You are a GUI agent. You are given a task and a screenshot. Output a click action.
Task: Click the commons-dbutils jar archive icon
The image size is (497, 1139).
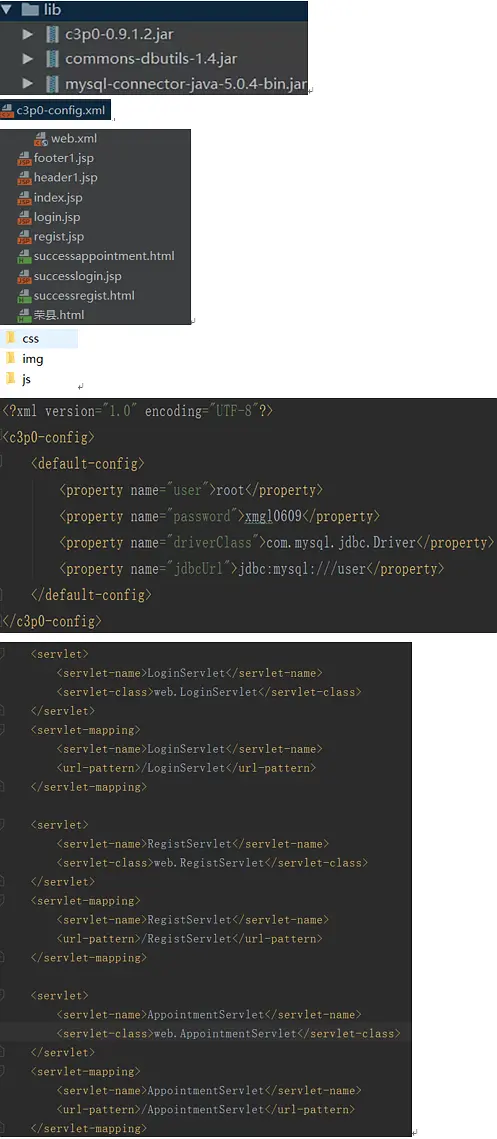(52, 60)
